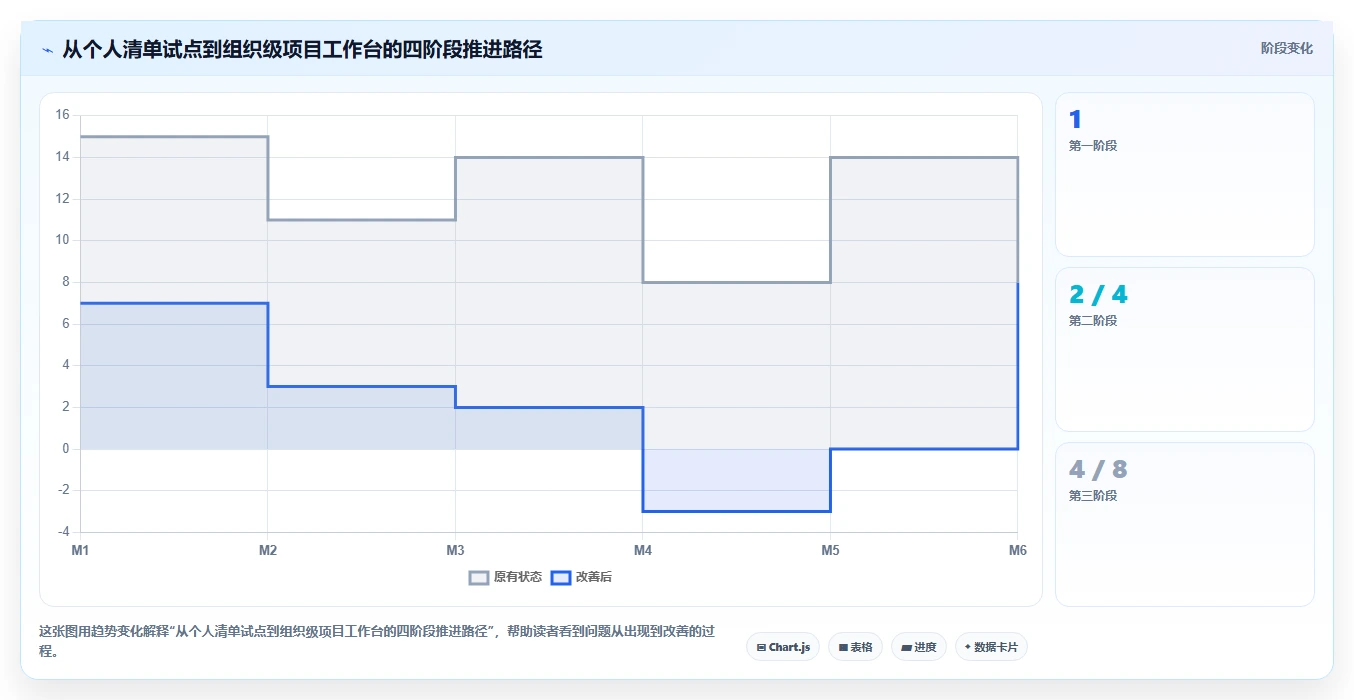Open the 第三阶段 card showing 4 / 8
This screenshot has width=1354, height=700.
pos(1184,524)
